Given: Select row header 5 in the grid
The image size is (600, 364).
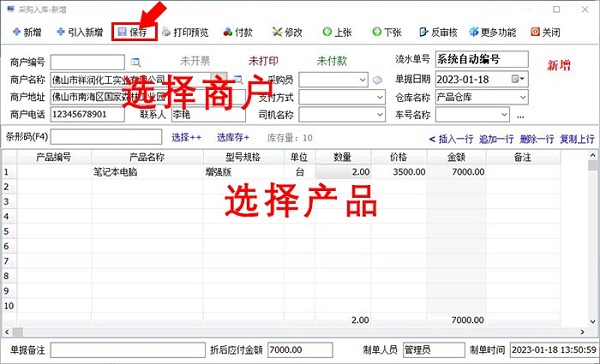Looking at the screenshot, I should pyautogui.click(x=9, y=231).
